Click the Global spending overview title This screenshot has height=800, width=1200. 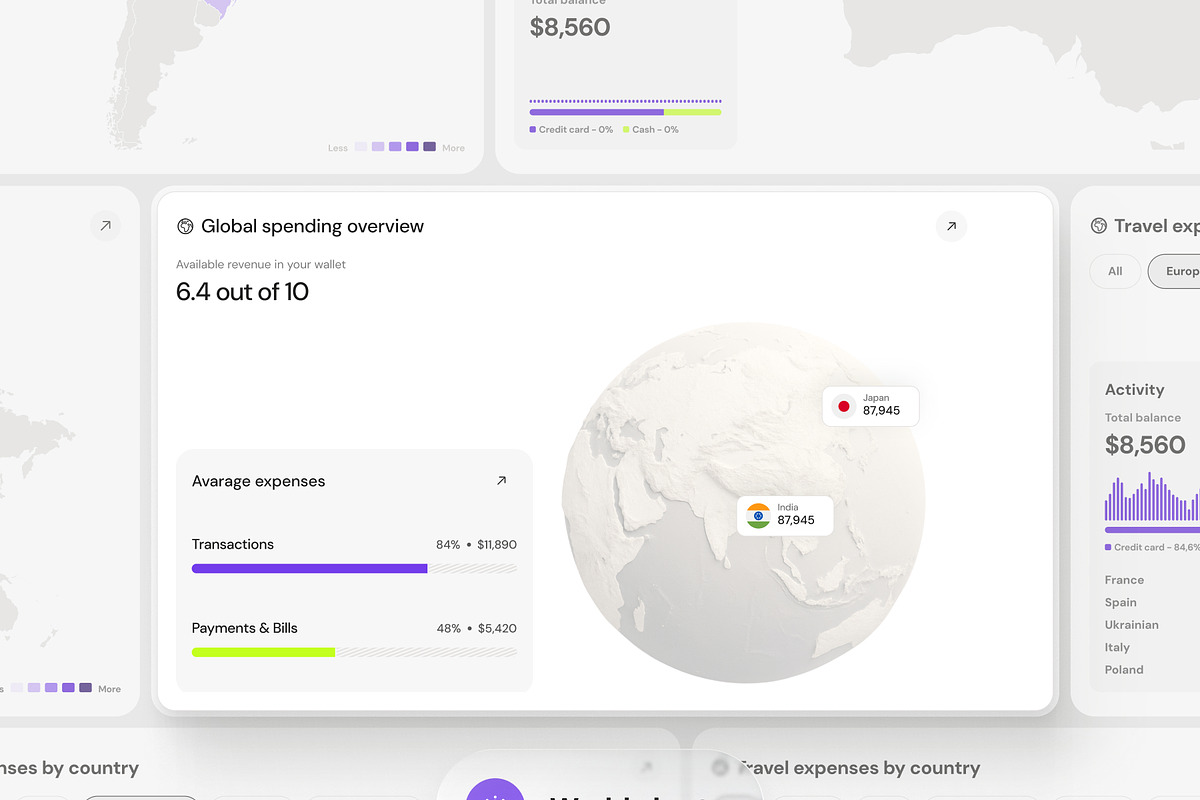click(x=313, y=226)
